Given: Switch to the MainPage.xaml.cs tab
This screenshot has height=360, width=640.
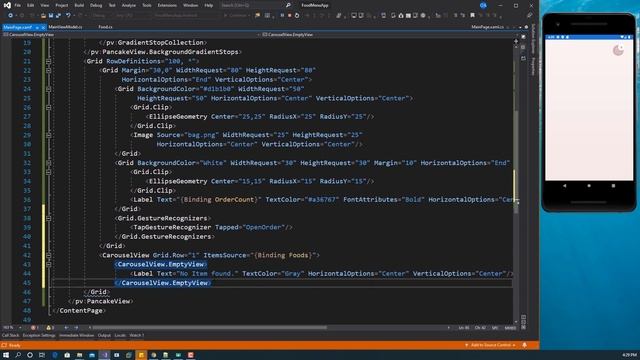Looking at the screenshot, I should coord(487,27).
